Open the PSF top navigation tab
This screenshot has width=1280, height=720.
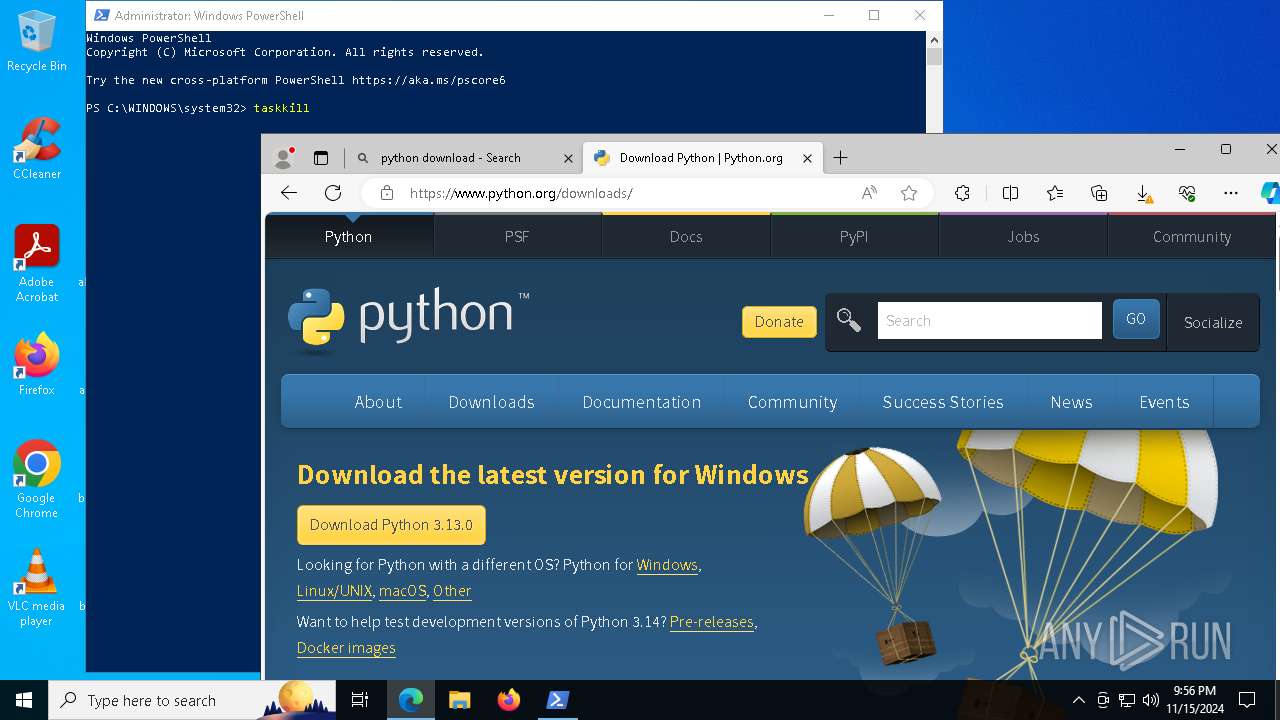517,237
